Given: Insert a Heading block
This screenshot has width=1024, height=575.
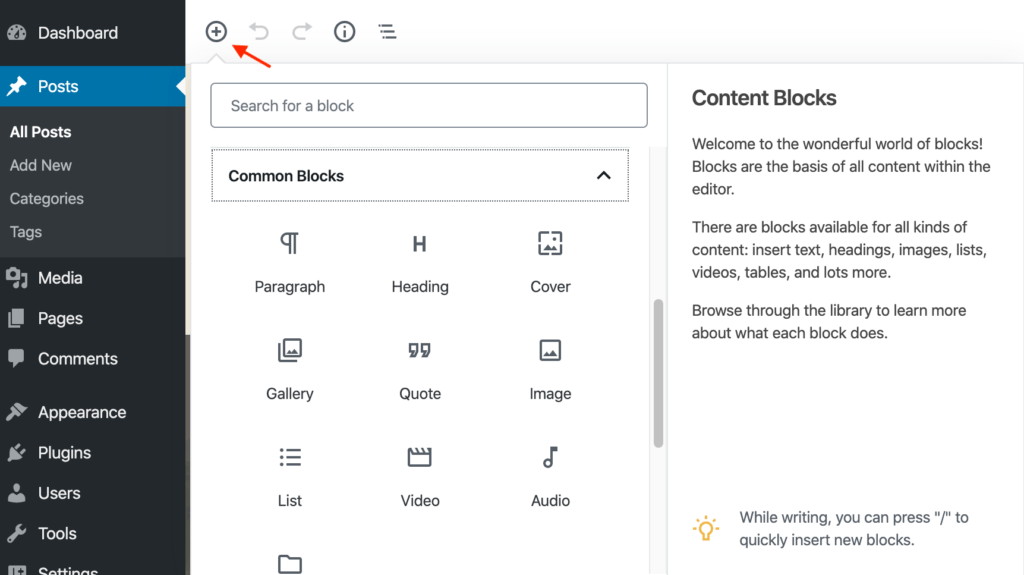Looking at the screenshot, I should tap(420, 263).
